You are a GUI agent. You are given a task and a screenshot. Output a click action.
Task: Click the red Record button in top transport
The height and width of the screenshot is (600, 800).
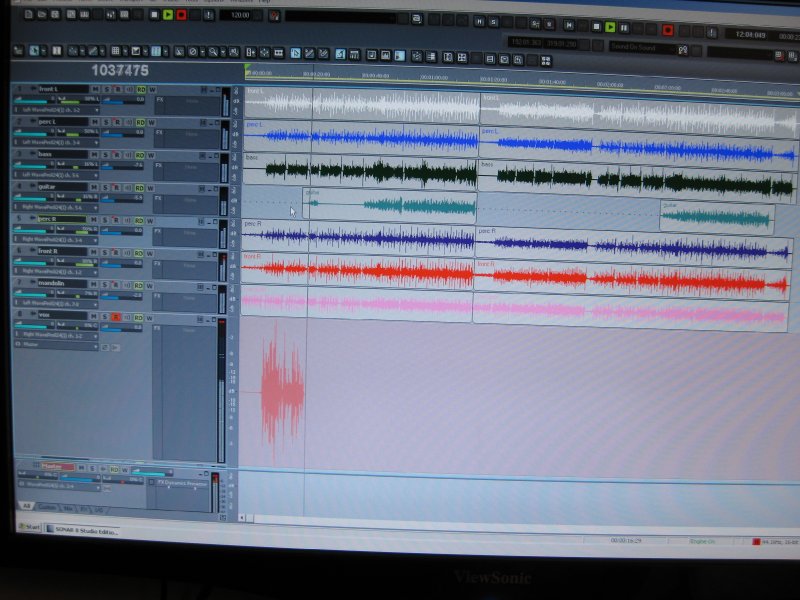pos(181,15)
